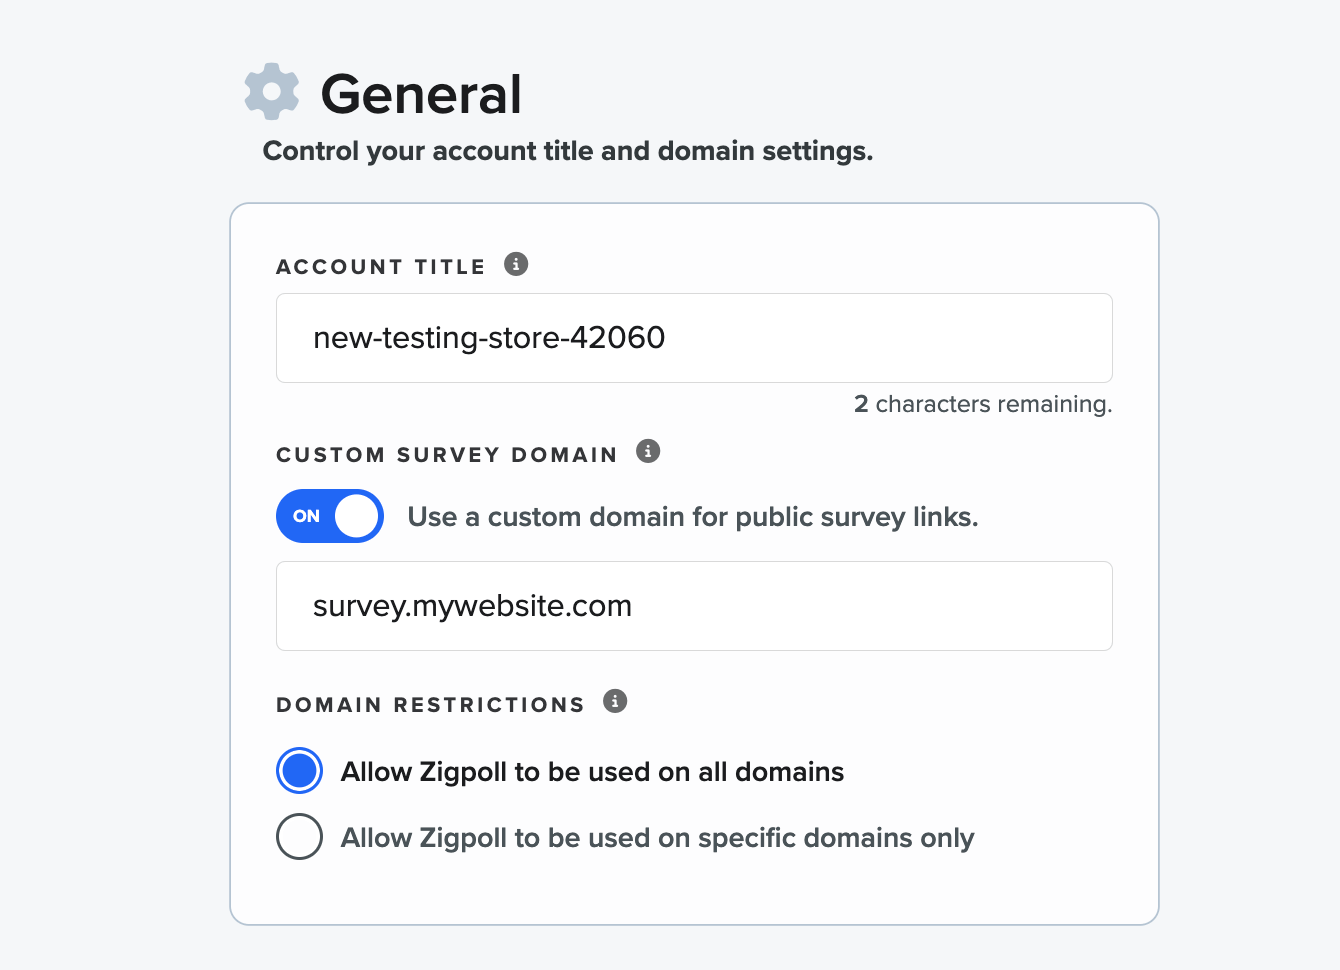Image resolution: width=1340 pixels, height=970 pixels.
Task: Click the DOMAIN RESTRICTIONS section label
Action: (x=430, y=703)
